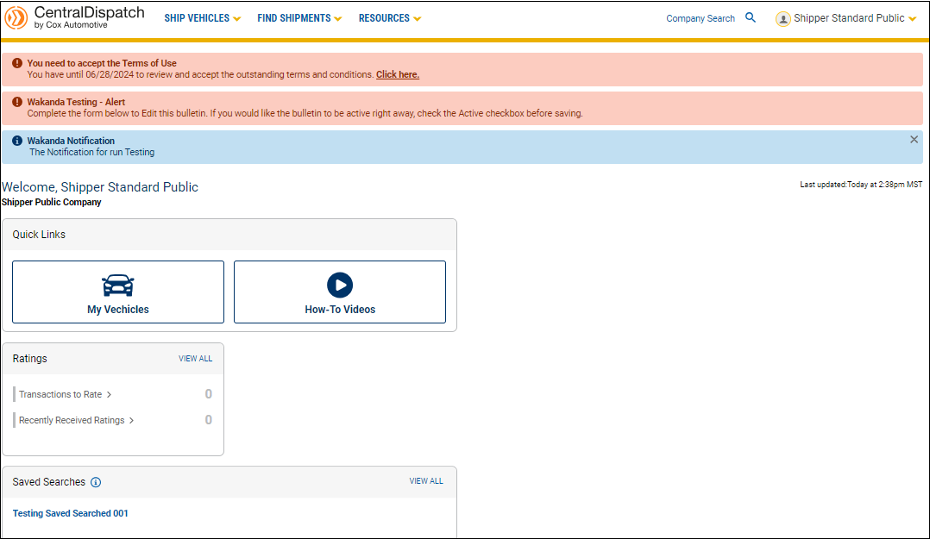Open Testing Saved Searched 001
Image resolution: width=930 pixels, height=540 pixels.
coord(70,513)
